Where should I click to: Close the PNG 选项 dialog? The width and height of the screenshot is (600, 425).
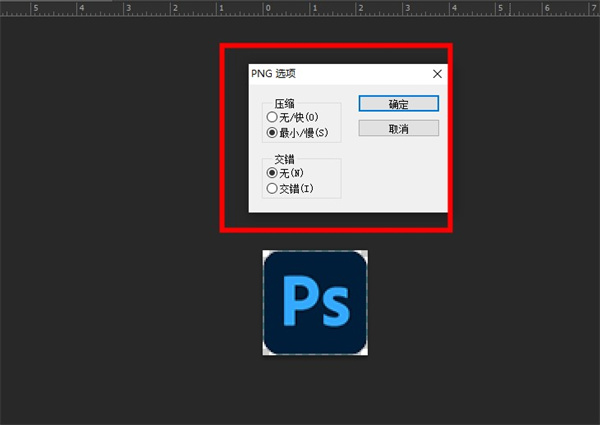437,74
